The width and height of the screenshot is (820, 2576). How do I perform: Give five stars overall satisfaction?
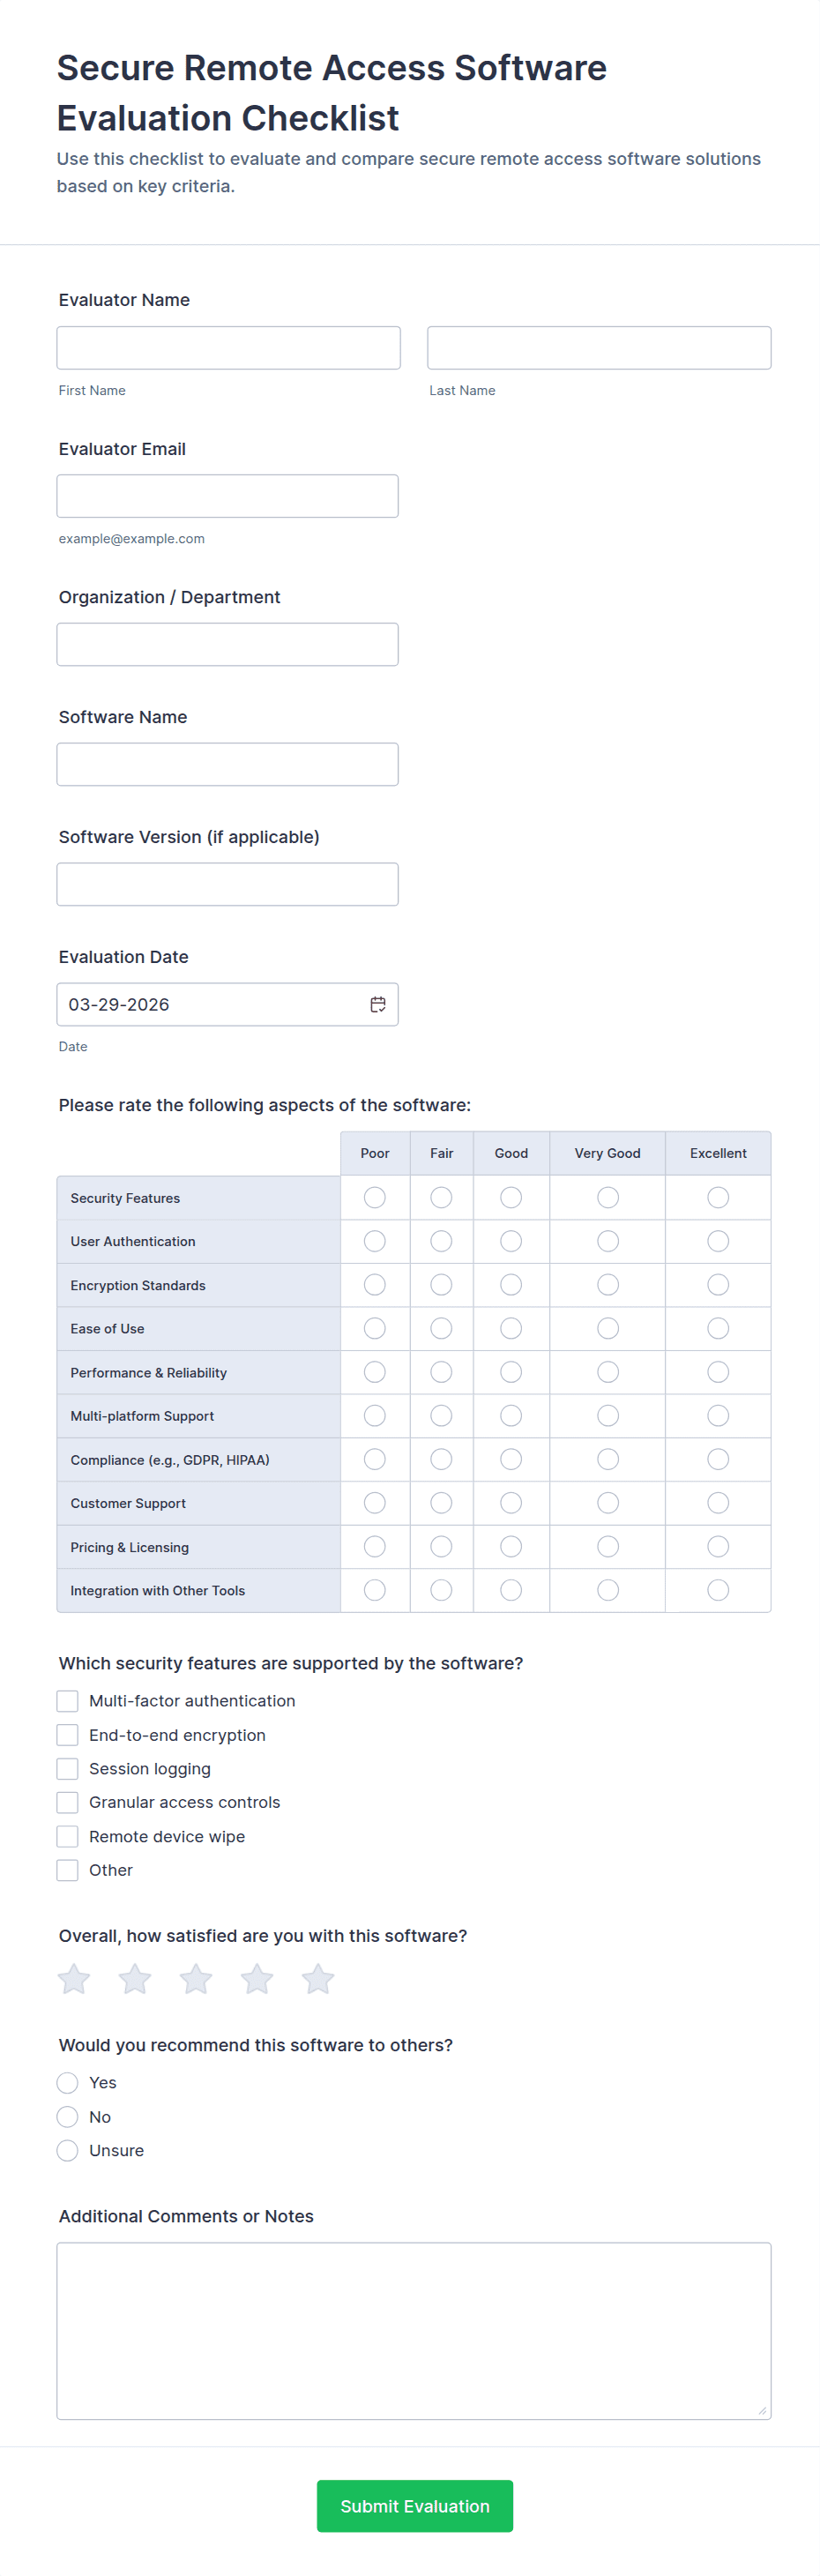point(318,1978)
